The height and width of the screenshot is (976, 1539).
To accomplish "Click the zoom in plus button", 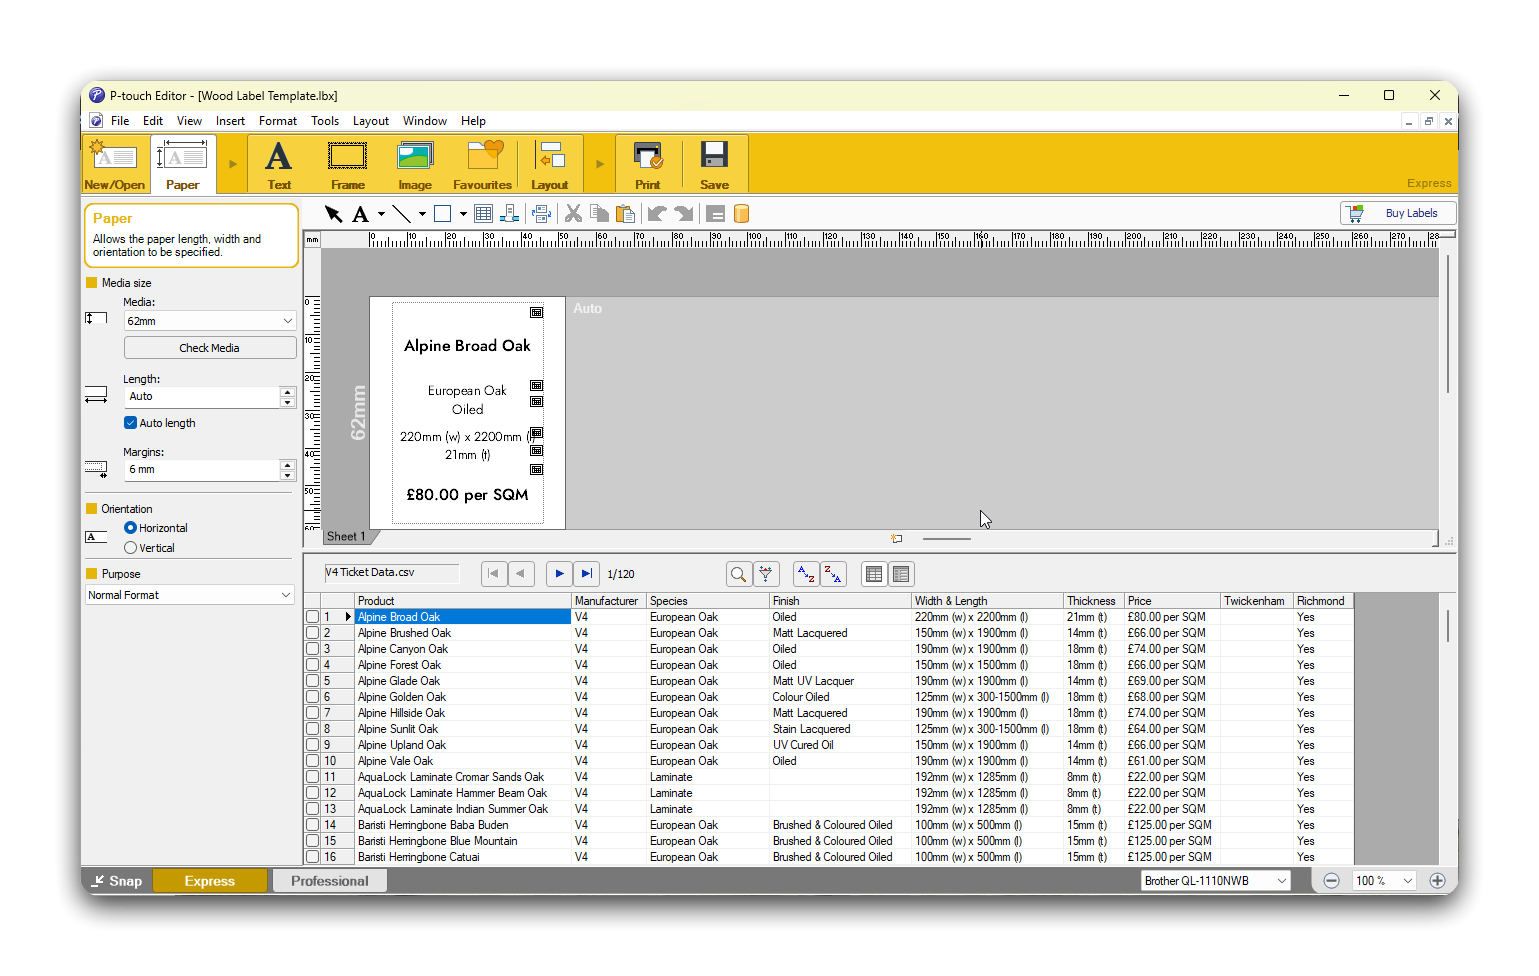I will [1437, 881].
